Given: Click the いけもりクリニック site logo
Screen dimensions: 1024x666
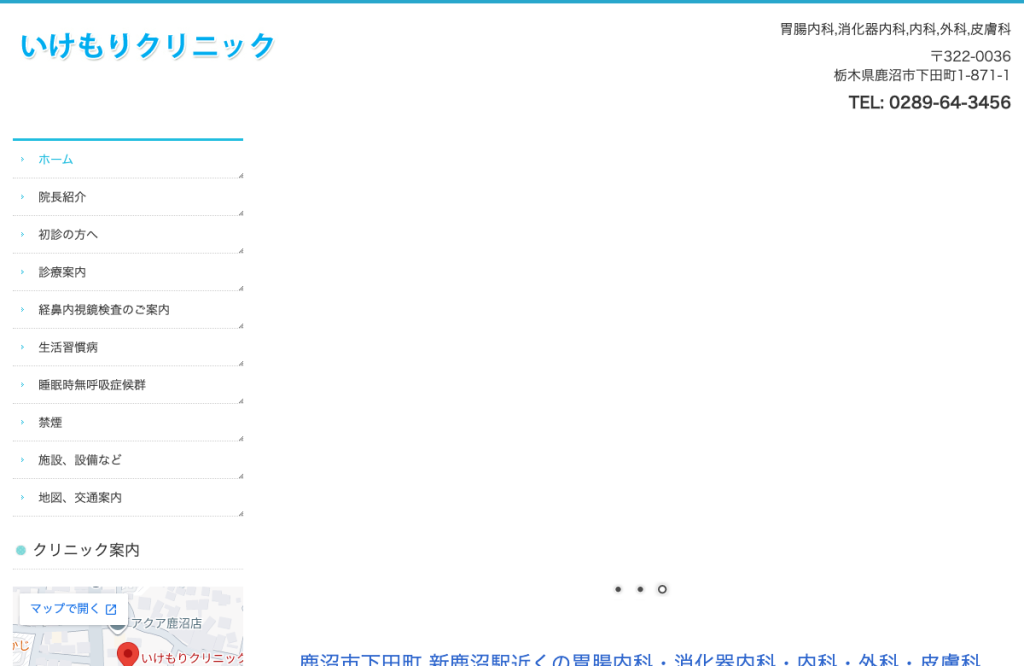Looking at the screenshot, I should (148, 46).
